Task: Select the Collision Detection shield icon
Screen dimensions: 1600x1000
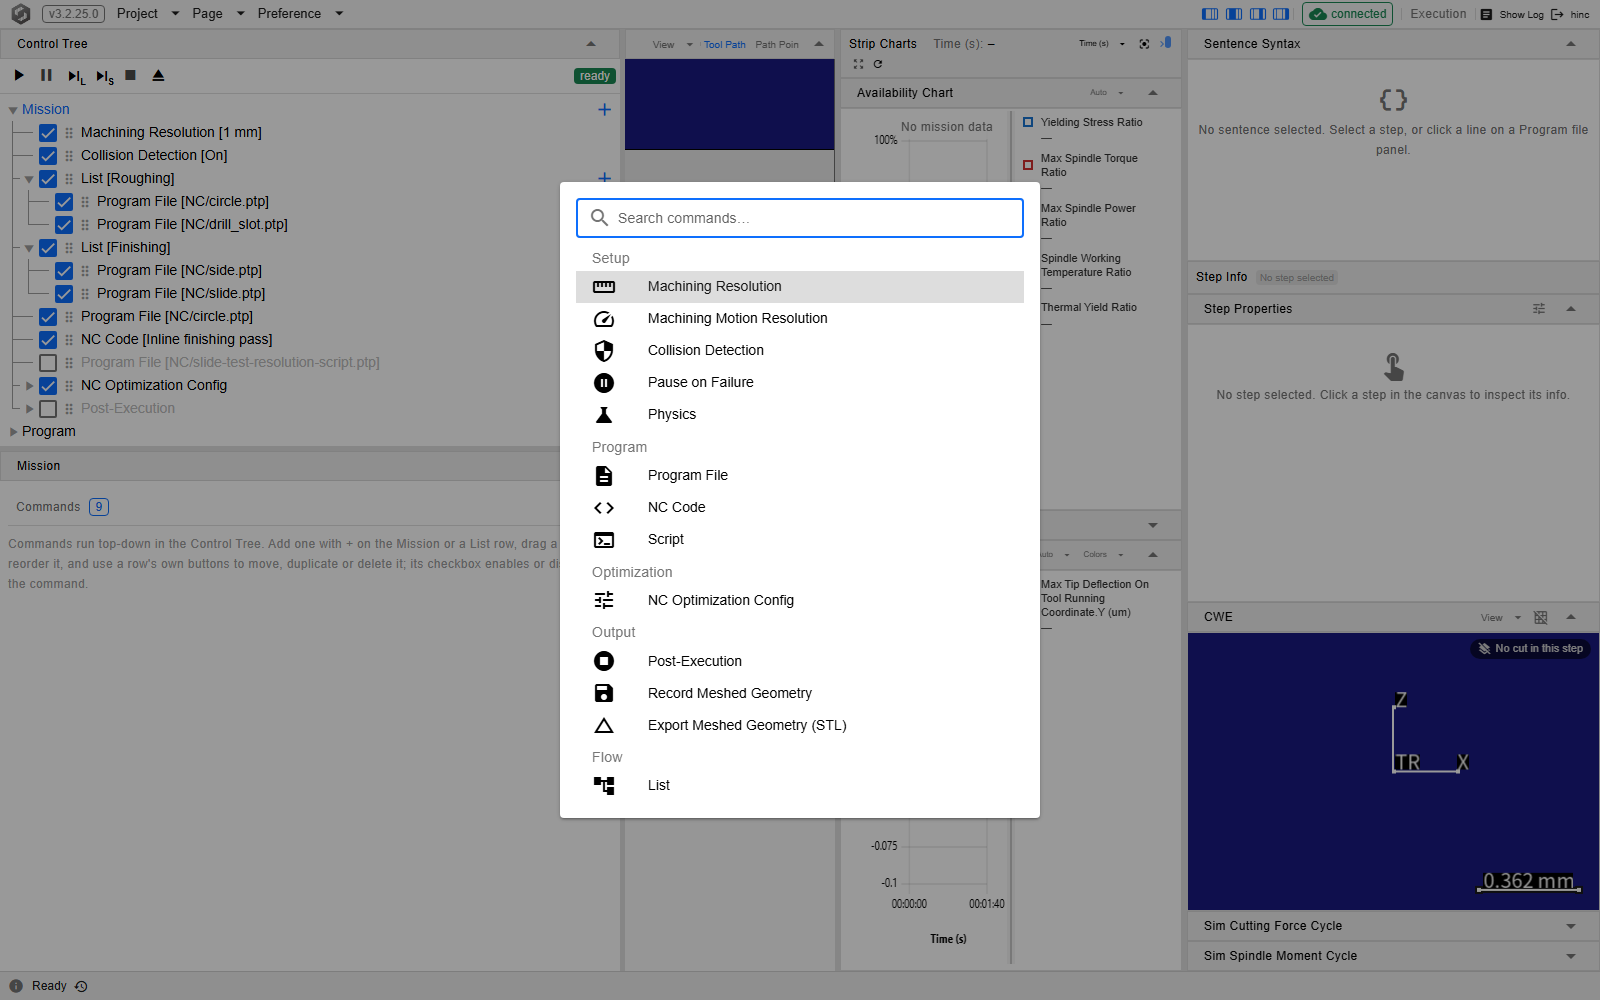Action: 604,351
